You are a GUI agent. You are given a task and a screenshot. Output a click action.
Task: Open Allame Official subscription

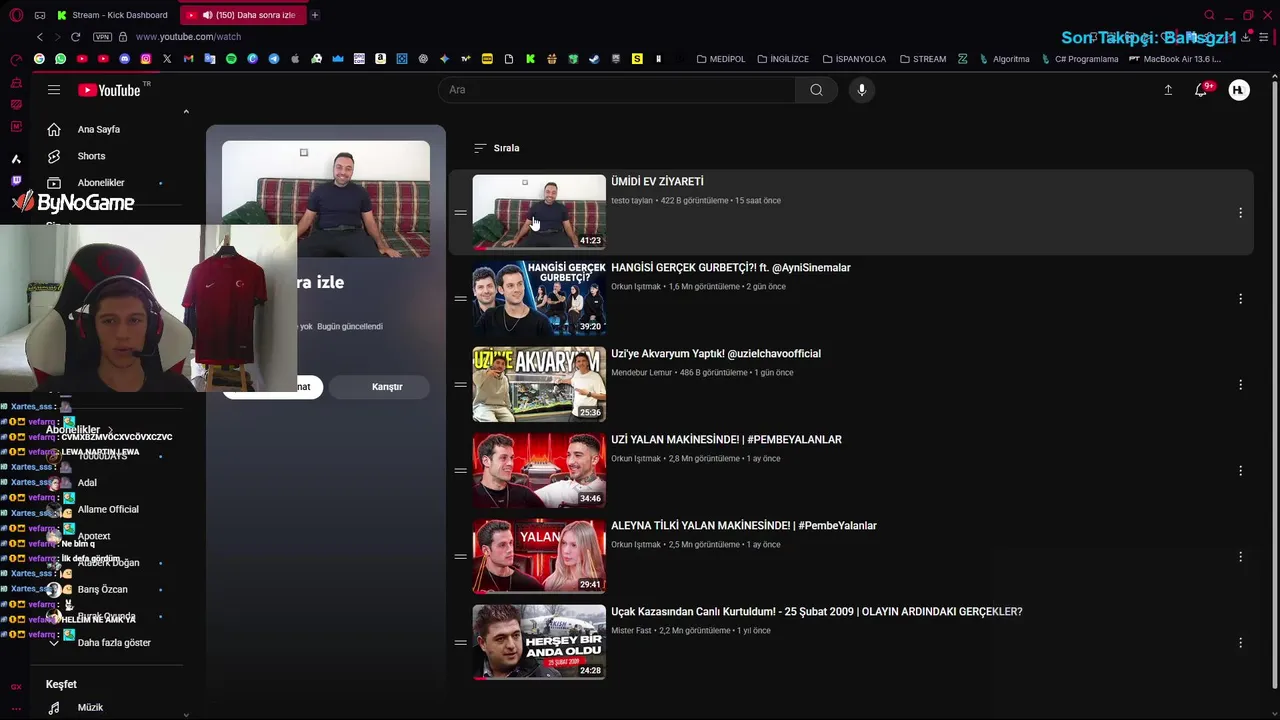click(108, 509)
